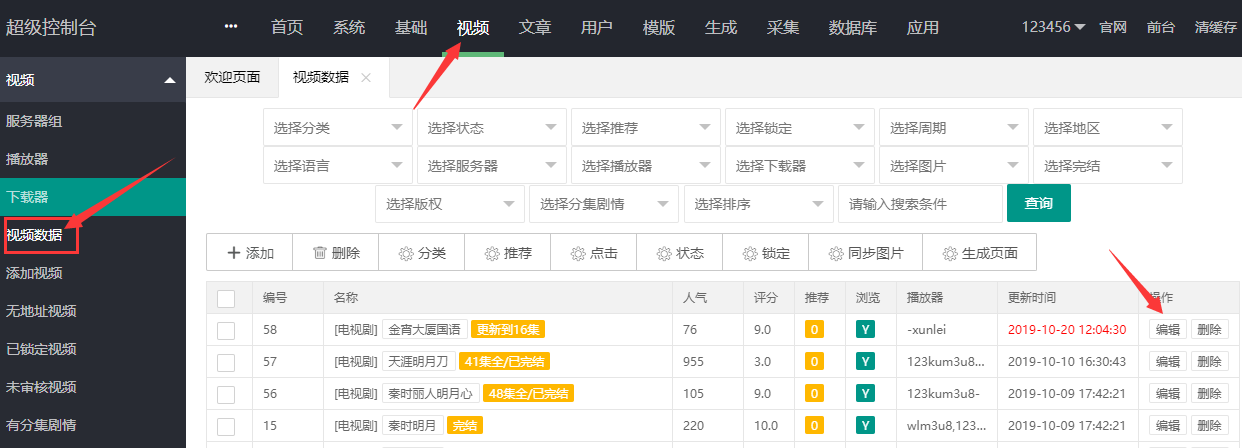Click 编辑 for the 金宵大厦国语 row

tap(1167, 330)
